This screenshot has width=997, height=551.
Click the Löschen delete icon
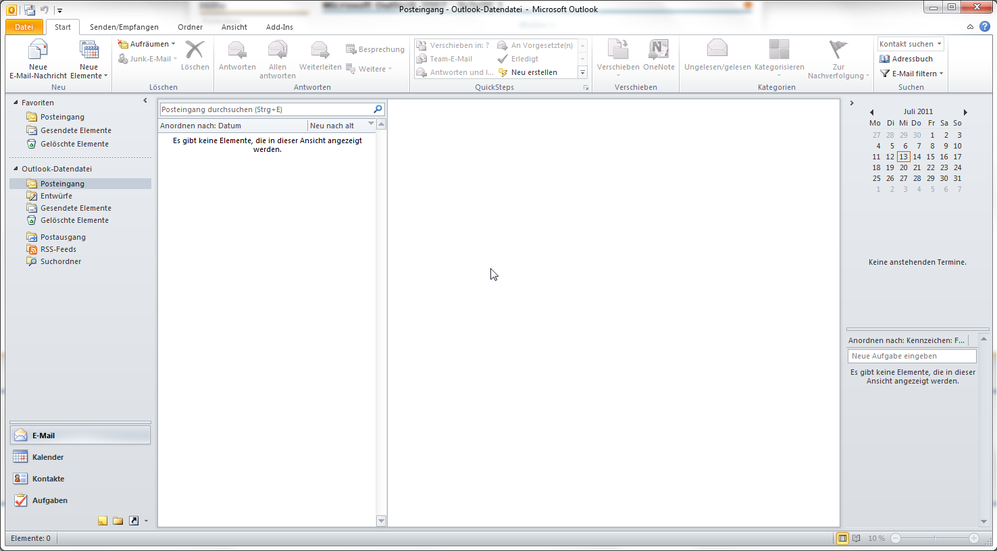click(x=195, y=56)
